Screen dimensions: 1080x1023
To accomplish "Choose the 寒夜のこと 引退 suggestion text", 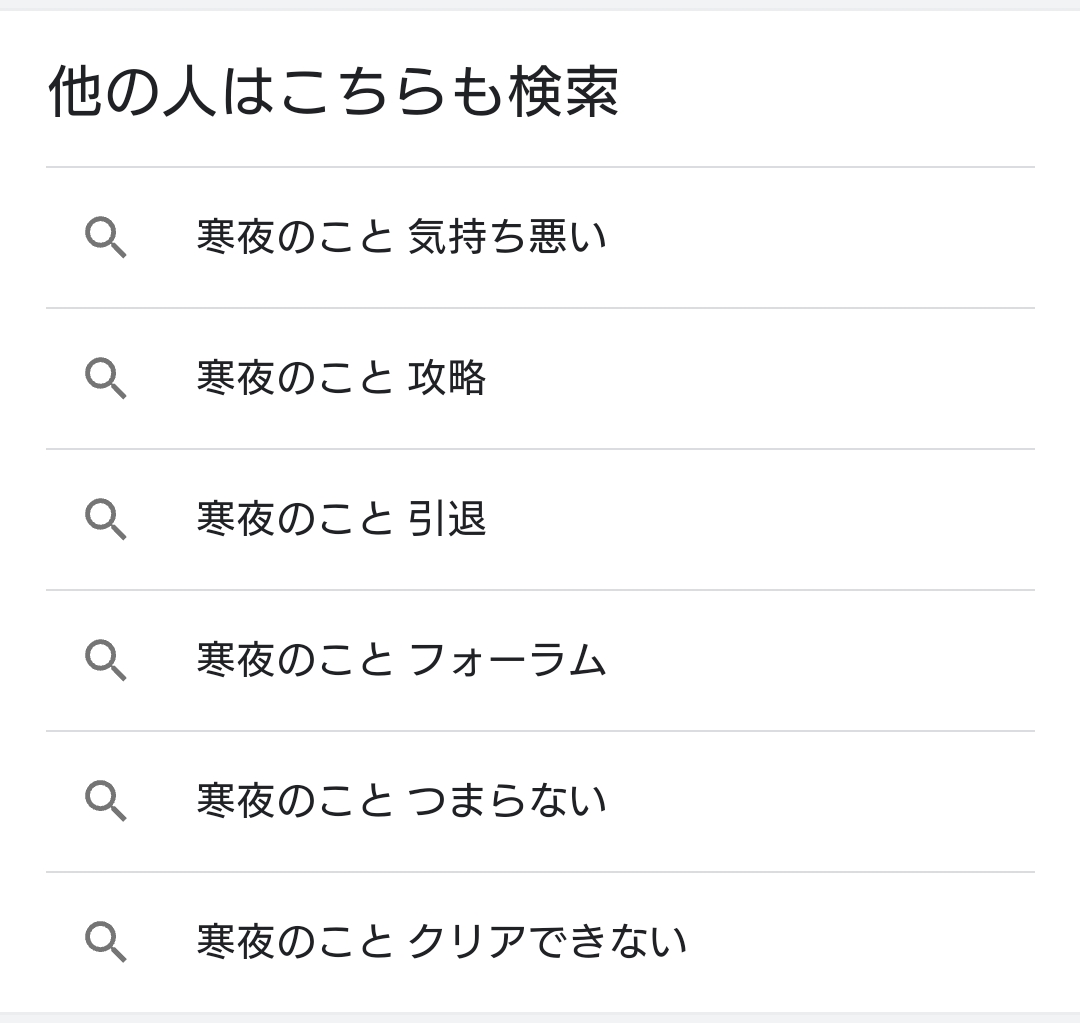I will pos(341,520).
